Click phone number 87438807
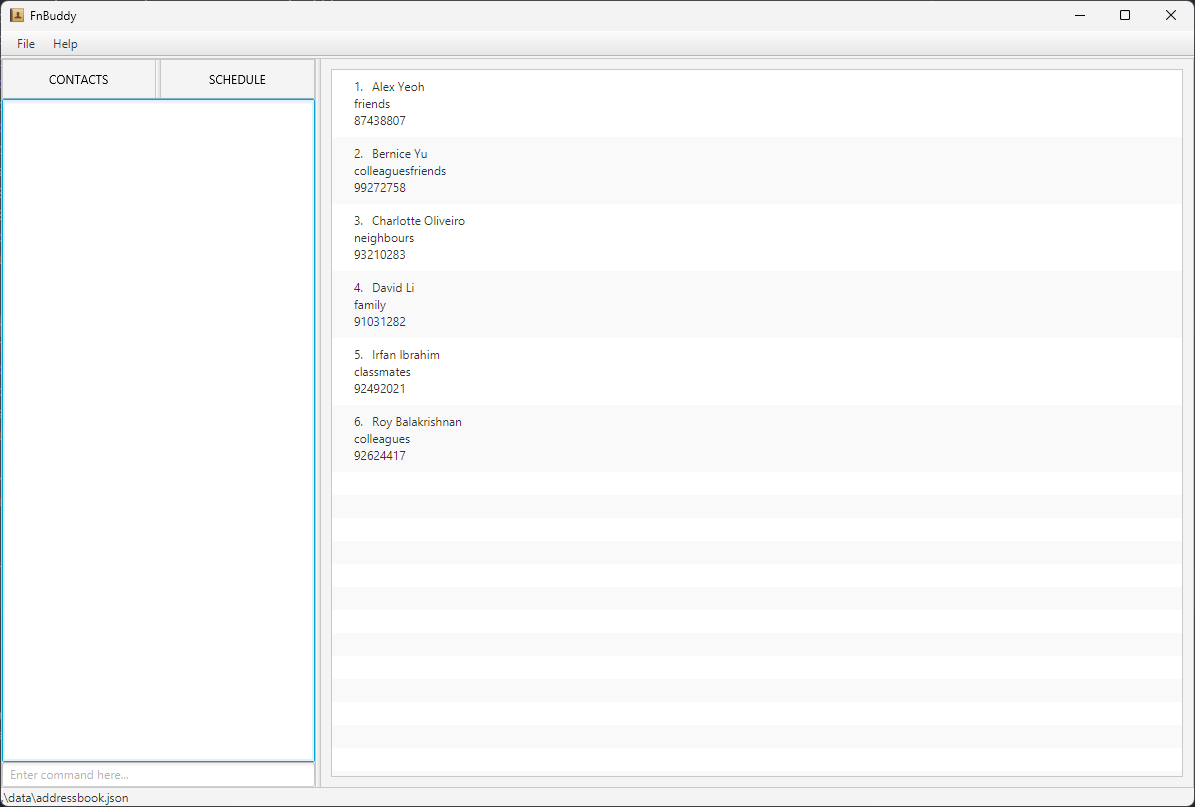1195x807 pixels. (380, 120)
